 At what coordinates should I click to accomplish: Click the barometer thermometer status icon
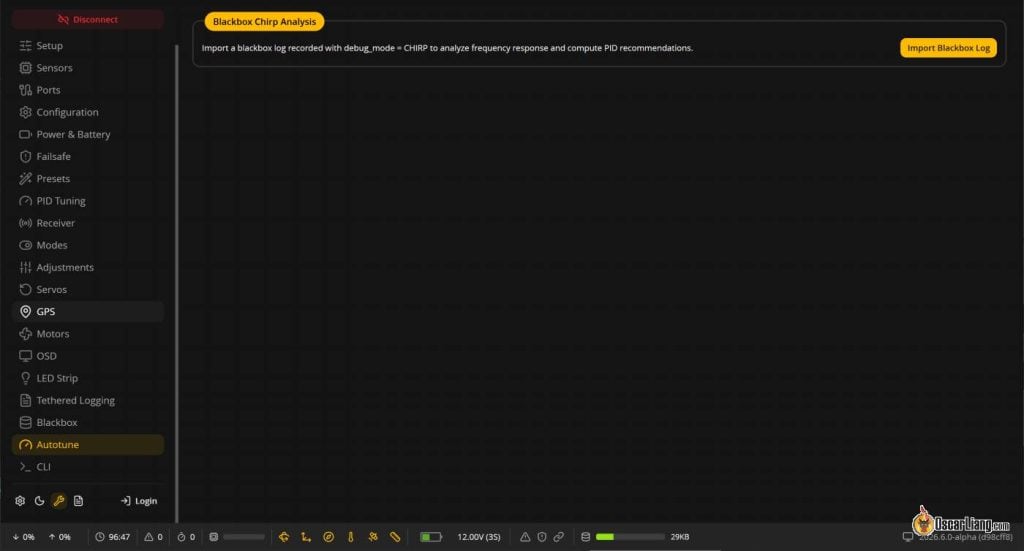[351, 537]
